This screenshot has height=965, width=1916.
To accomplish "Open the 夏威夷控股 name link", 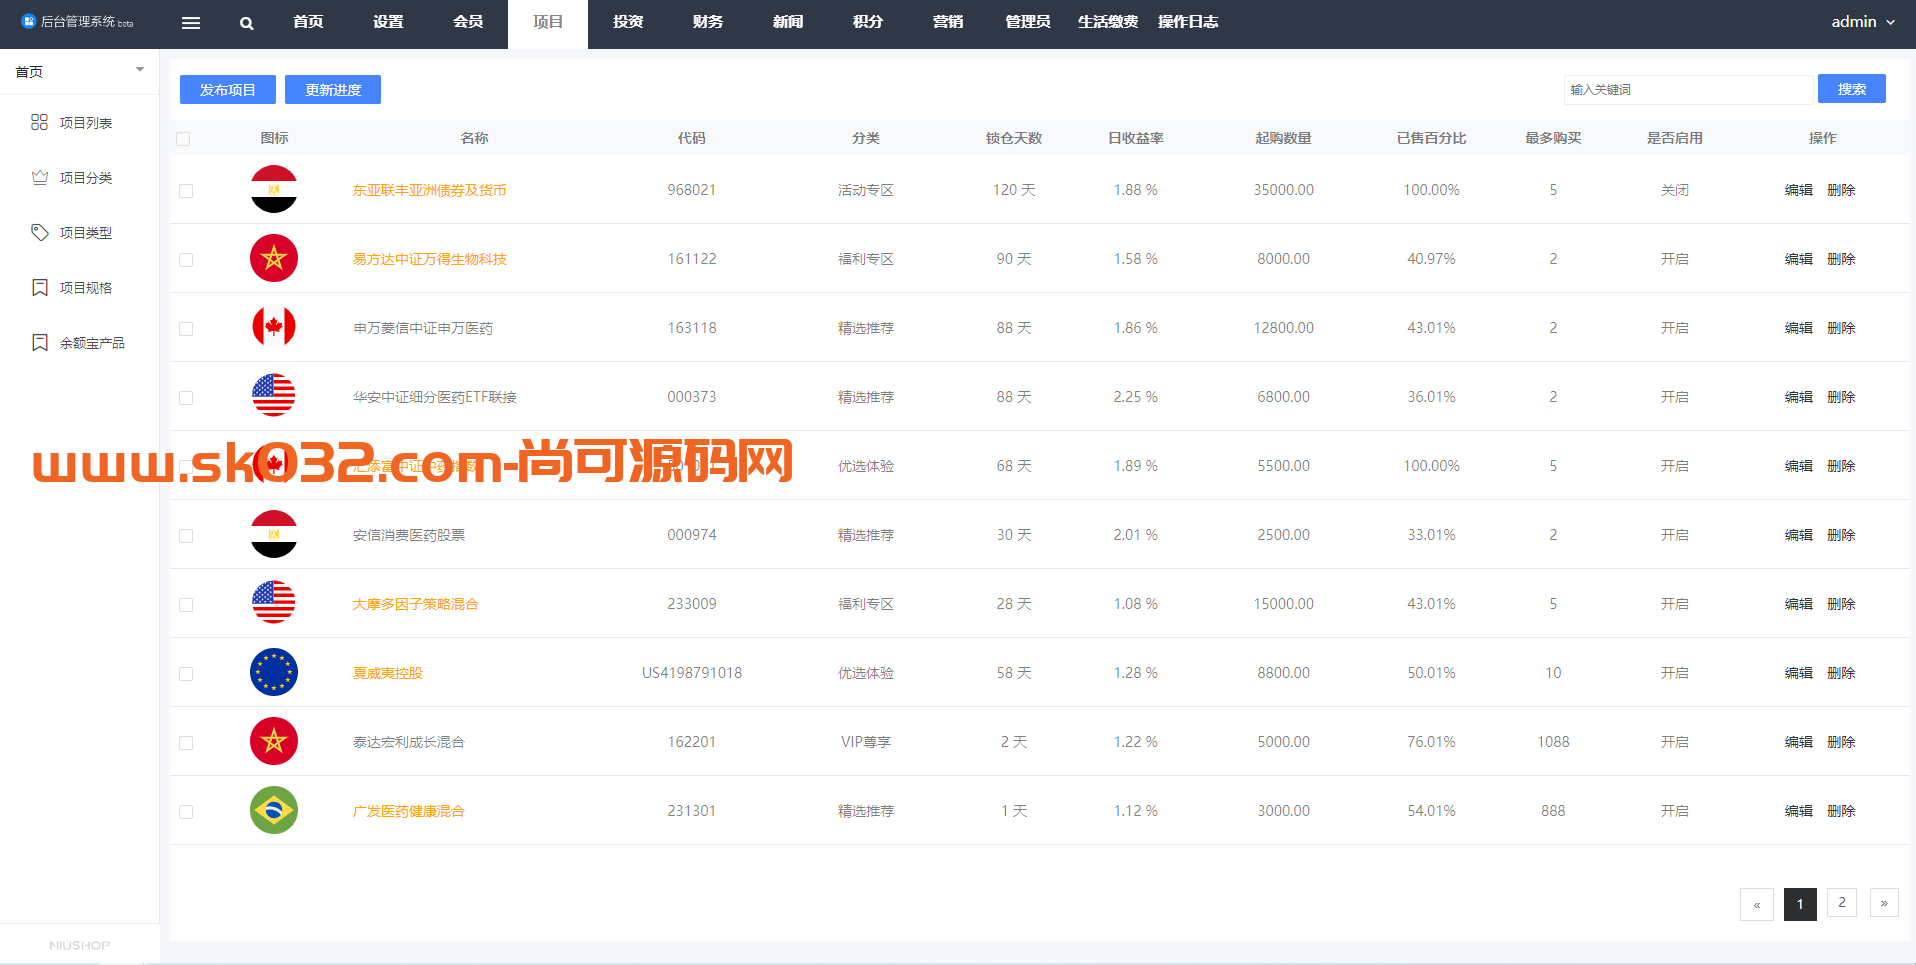I will [388, 673].
